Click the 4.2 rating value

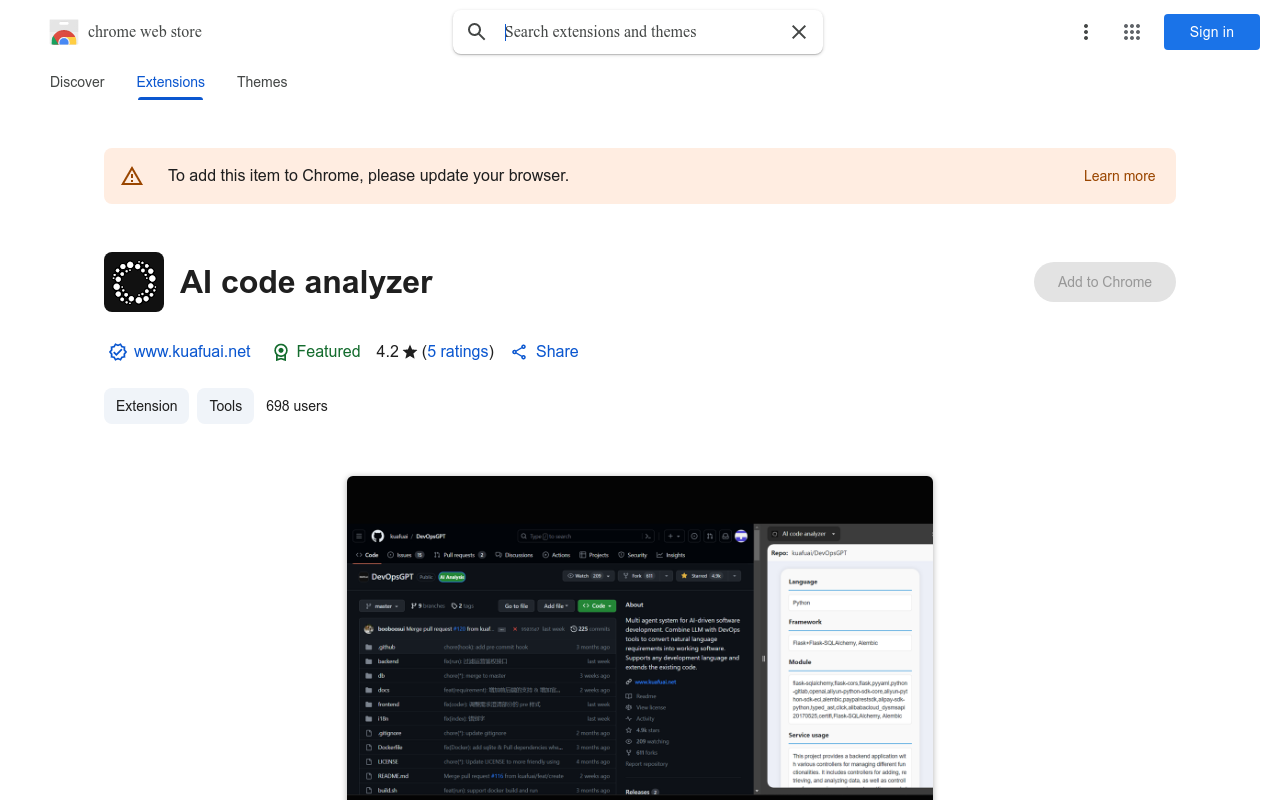tap(387, 352)
